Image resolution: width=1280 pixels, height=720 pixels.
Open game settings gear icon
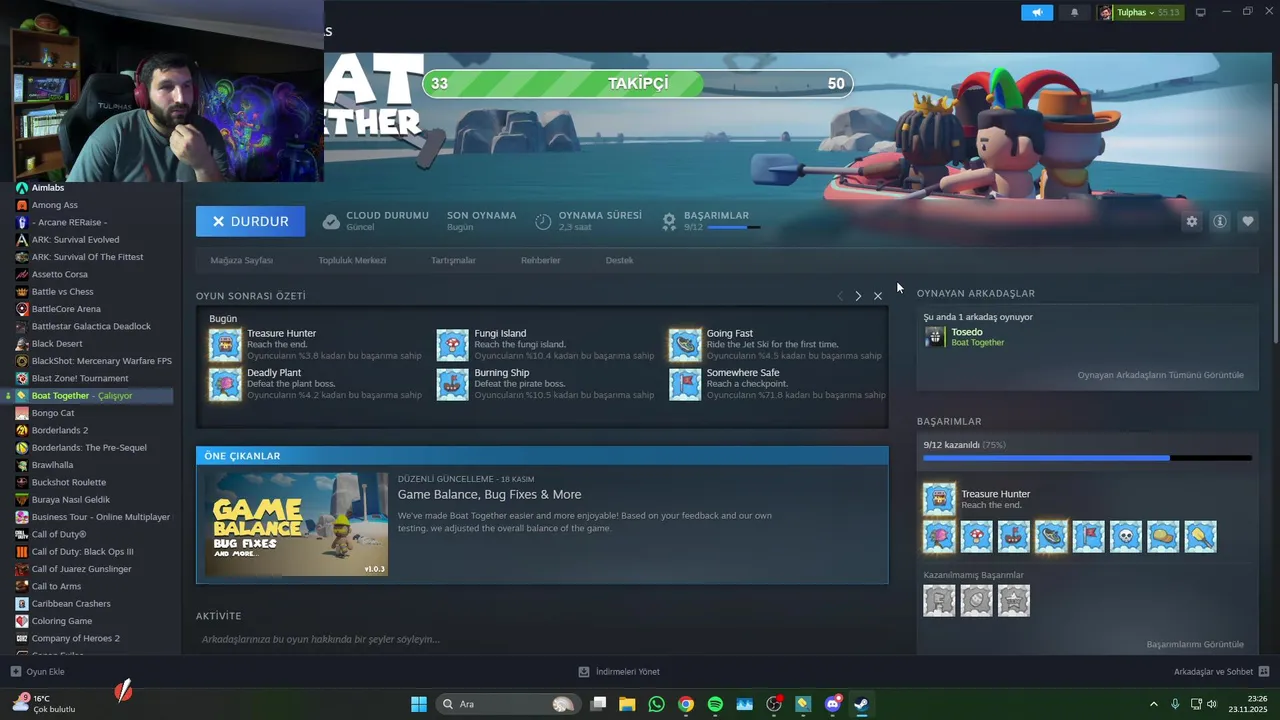coord(1191,221)
